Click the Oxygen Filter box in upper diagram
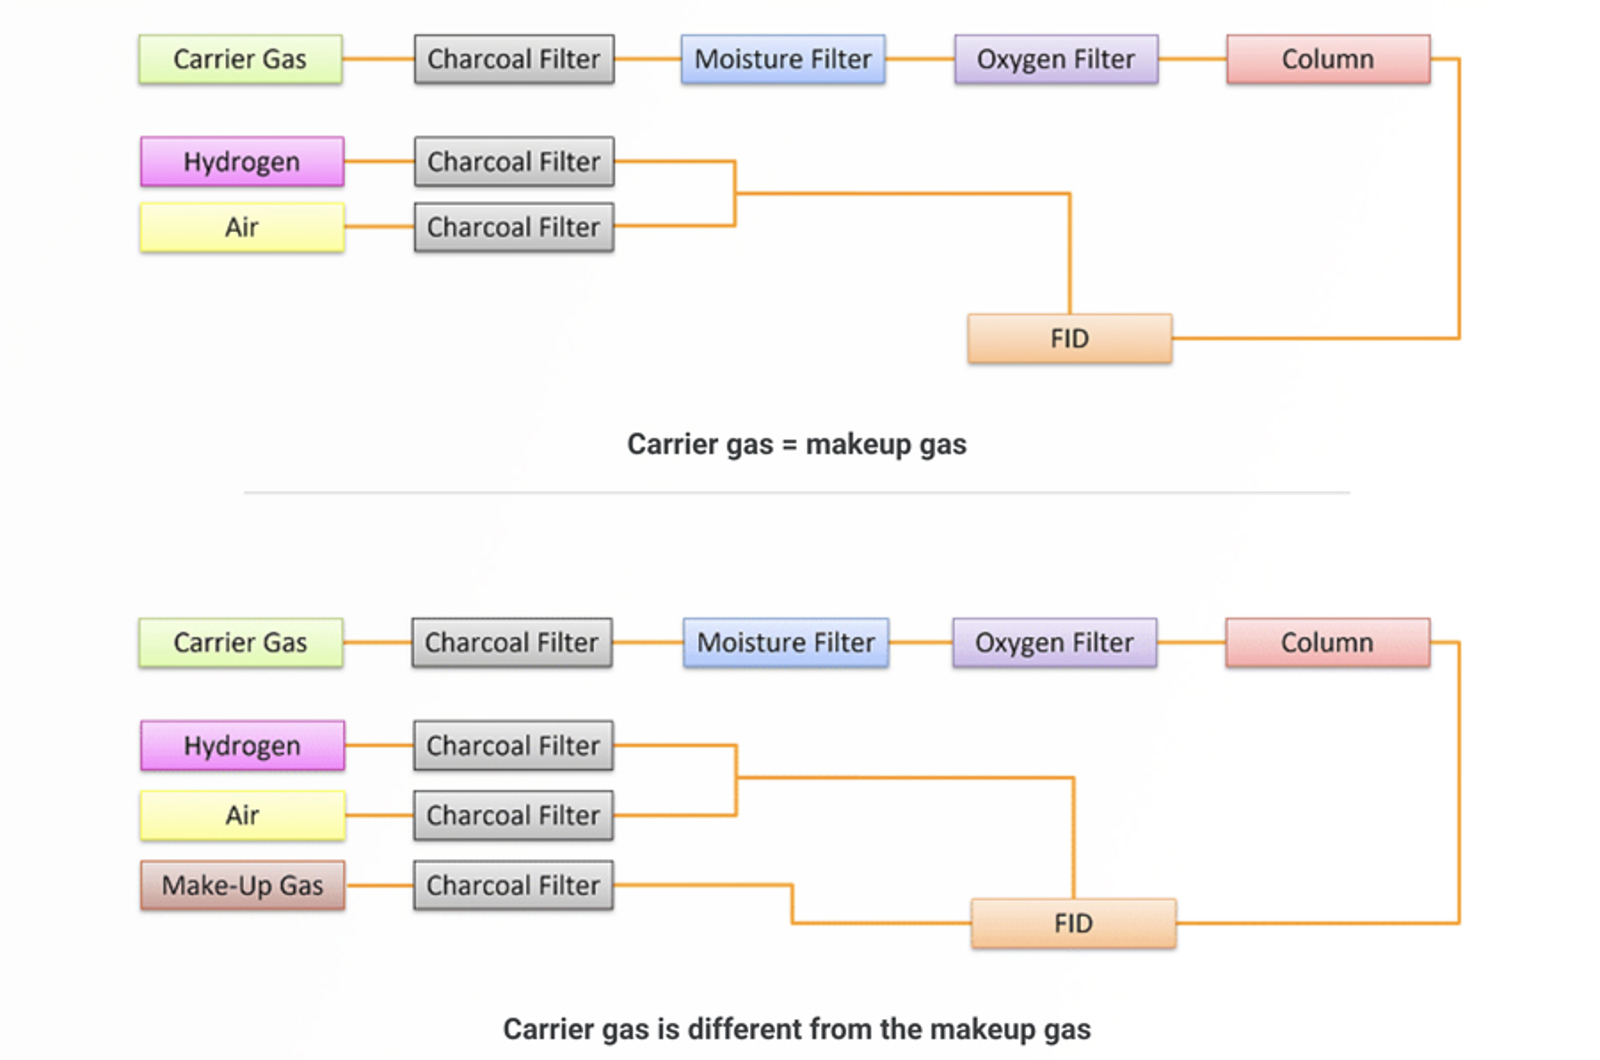The height and width of the screenshot is (1060, 1600). tap(1056, 59)
